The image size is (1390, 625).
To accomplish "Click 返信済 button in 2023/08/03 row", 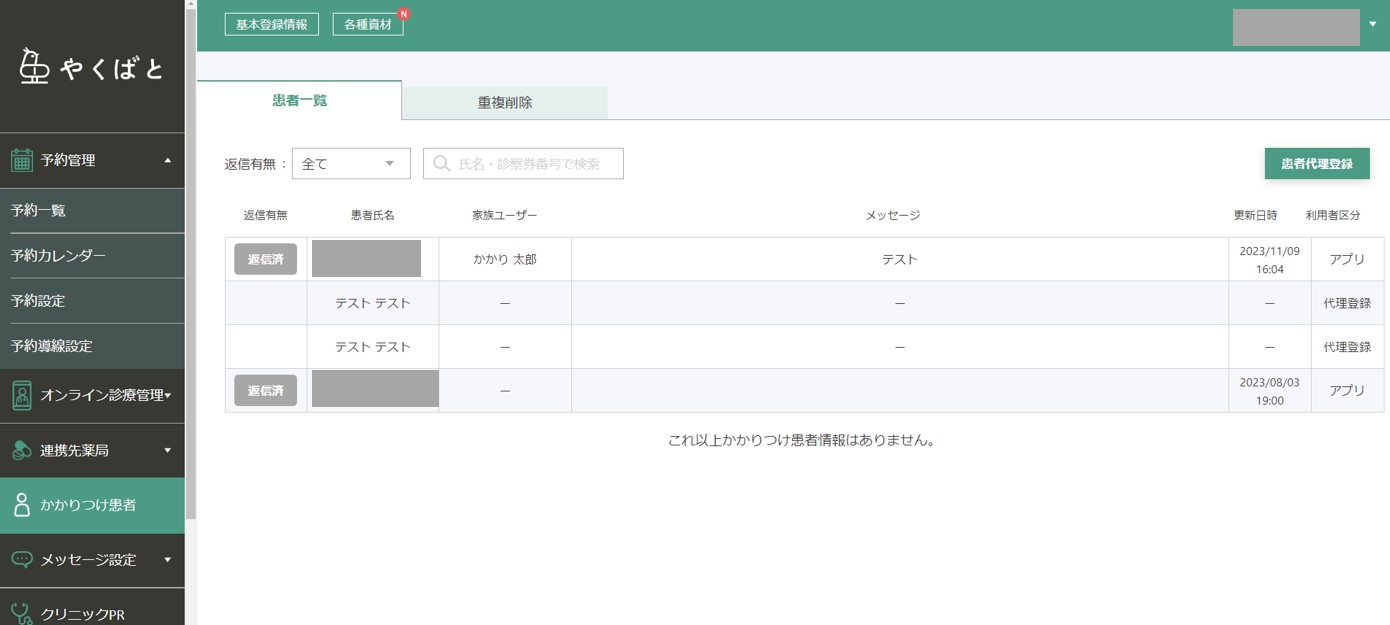I will tap(266, 391).
